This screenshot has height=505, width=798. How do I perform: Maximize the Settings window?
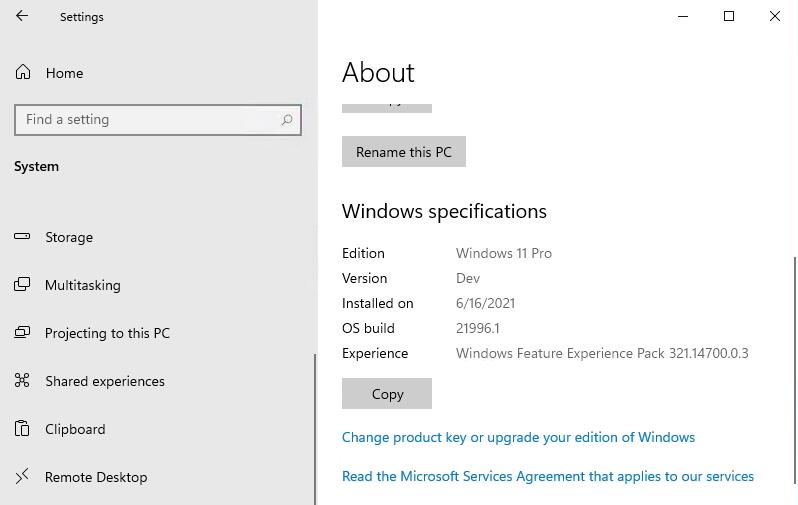pyautogui.click(x=729, y=17)
